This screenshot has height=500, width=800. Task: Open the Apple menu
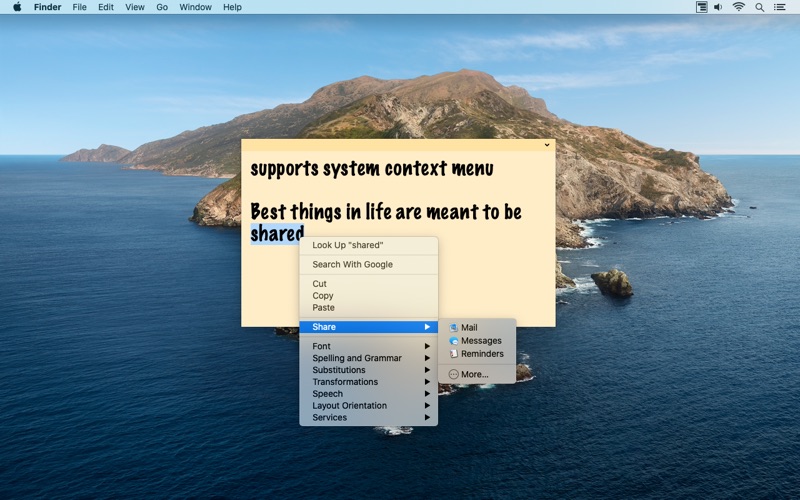pyautogui.click(x=17, y=7)
